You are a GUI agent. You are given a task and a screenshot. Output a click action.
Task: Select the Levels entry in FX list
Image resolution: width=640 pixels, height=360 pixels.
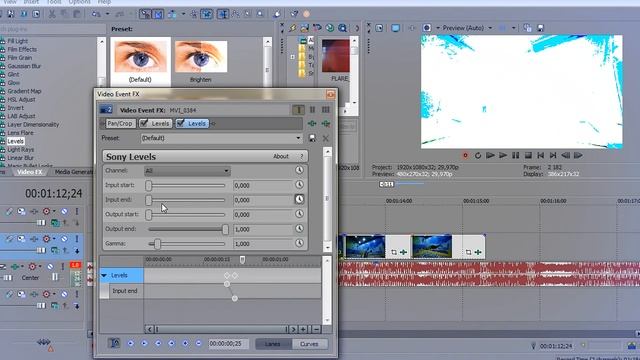pyautogui.click(x=16, y=141)
